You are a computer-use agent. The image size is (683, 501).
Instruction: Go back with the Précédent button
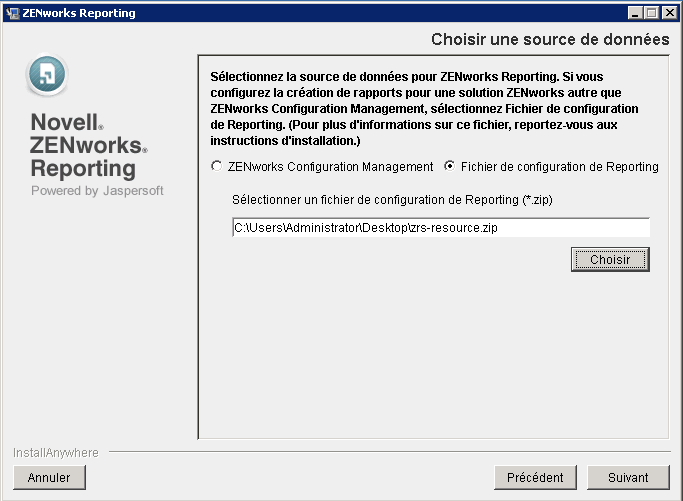[x=535, y=477]
